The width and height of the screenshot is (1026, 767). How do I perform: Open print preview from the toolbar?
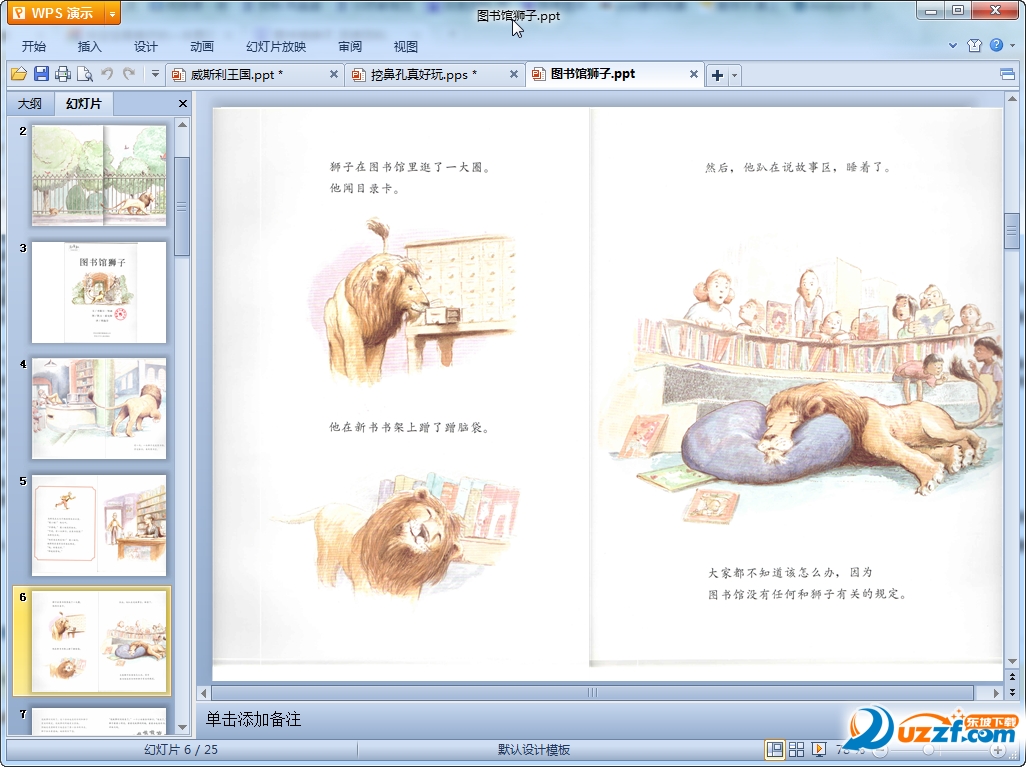point(85,74)
